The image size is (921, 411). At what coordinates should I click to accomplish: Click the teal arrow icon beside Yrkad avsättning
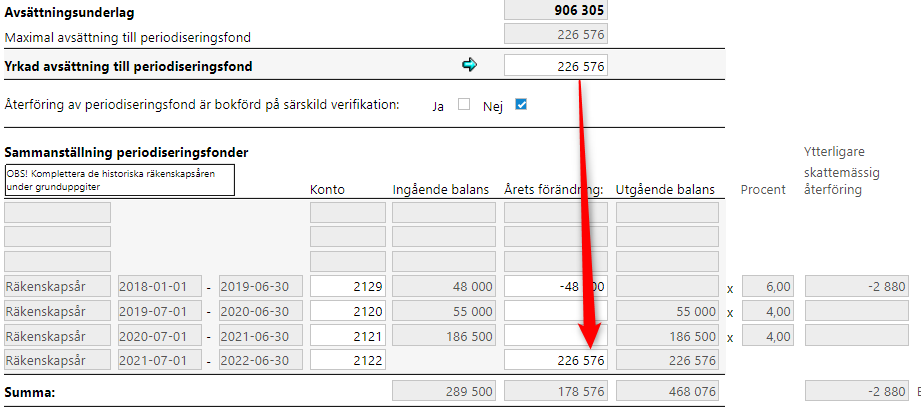tap(470, 65)
